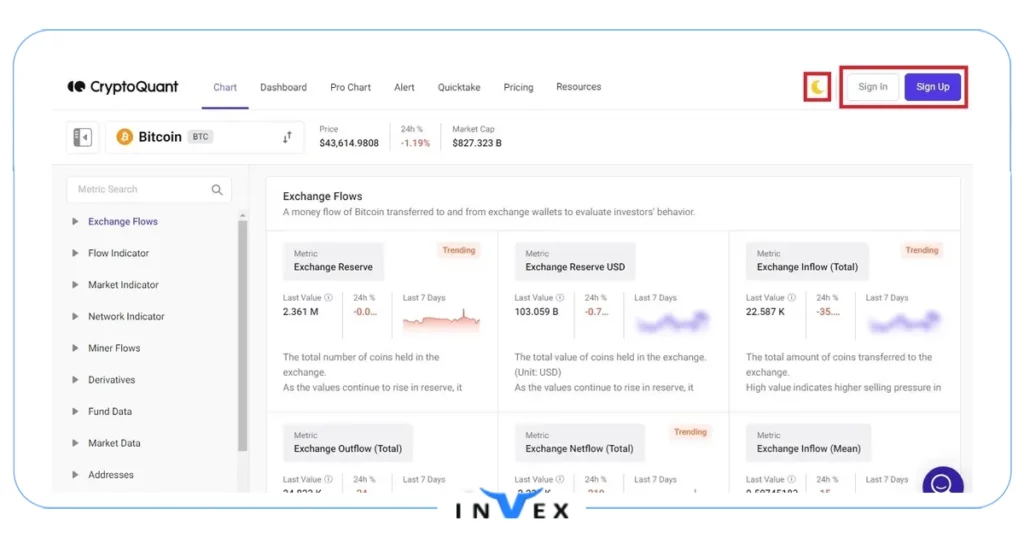Collapse the sidebar panel icon
1024x538 pixels.
[x=82, y=137]
